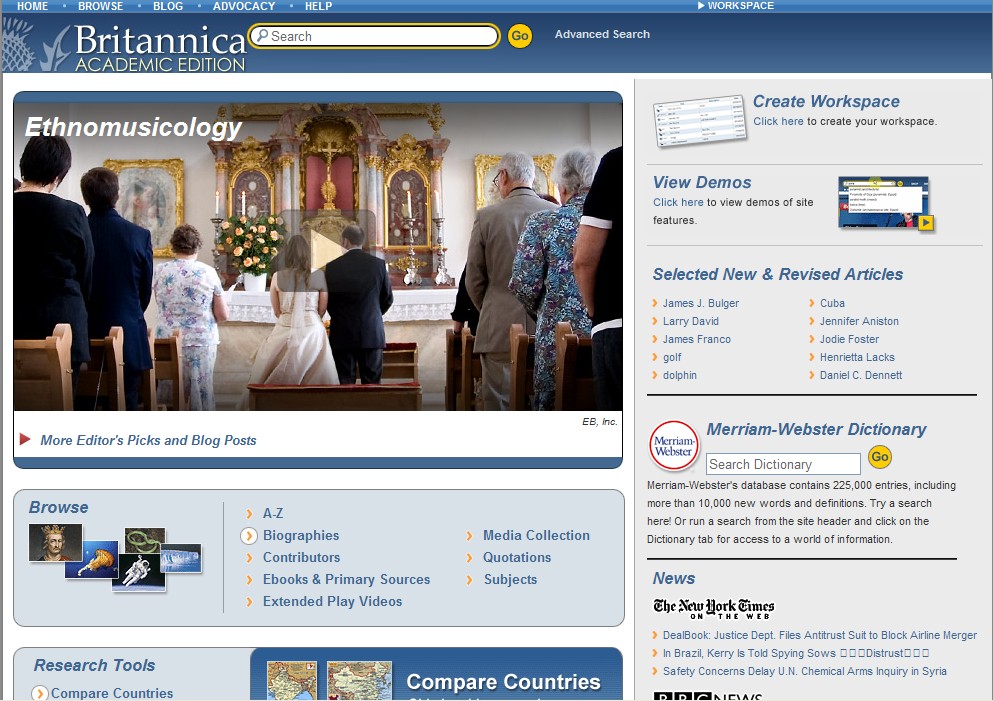Screen dimensions: 993x701
Task: Open the Media Collection link
Action: (536, 536)
